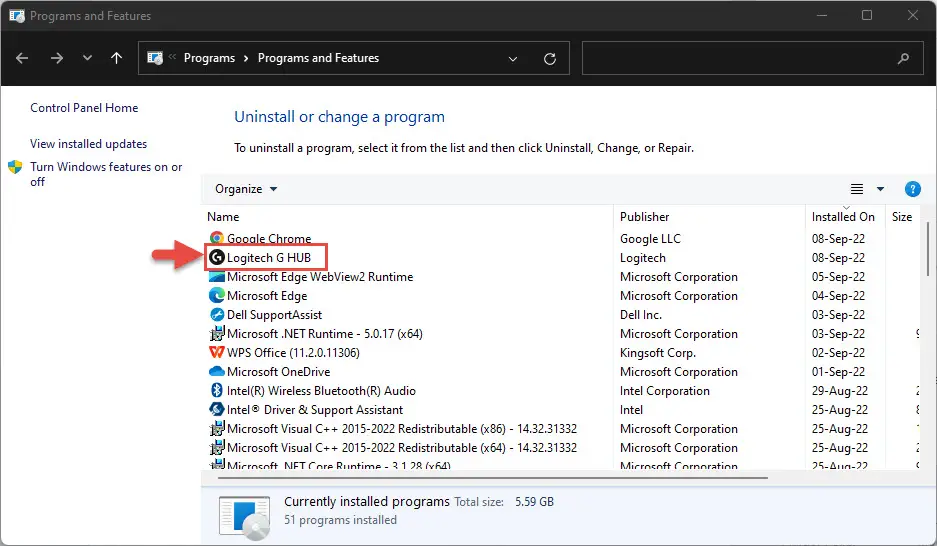
Task: Click the installed programs thumbnail in details pane
Action: point(244,517)
